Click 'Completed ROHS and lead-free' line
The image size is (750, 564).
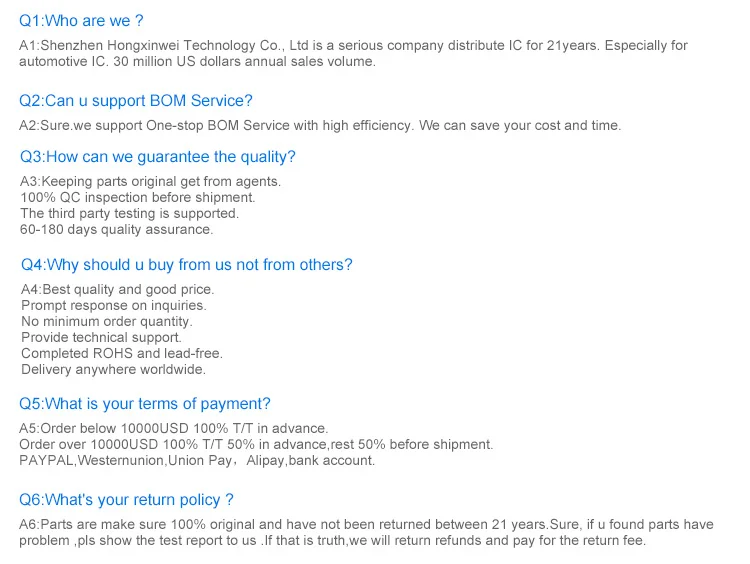(x=121, y=354)
